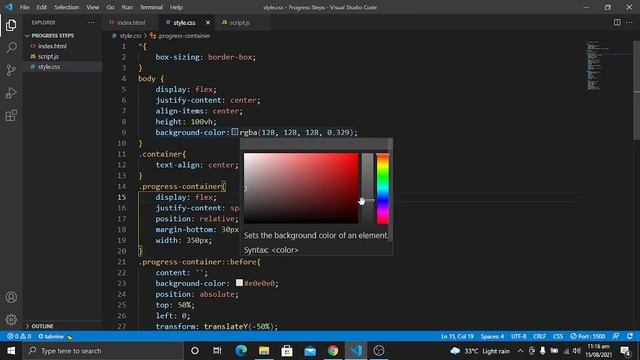This screenshot has height=360, width=640.
Task: Open the Windows Start menu
Action: [11, 351]
